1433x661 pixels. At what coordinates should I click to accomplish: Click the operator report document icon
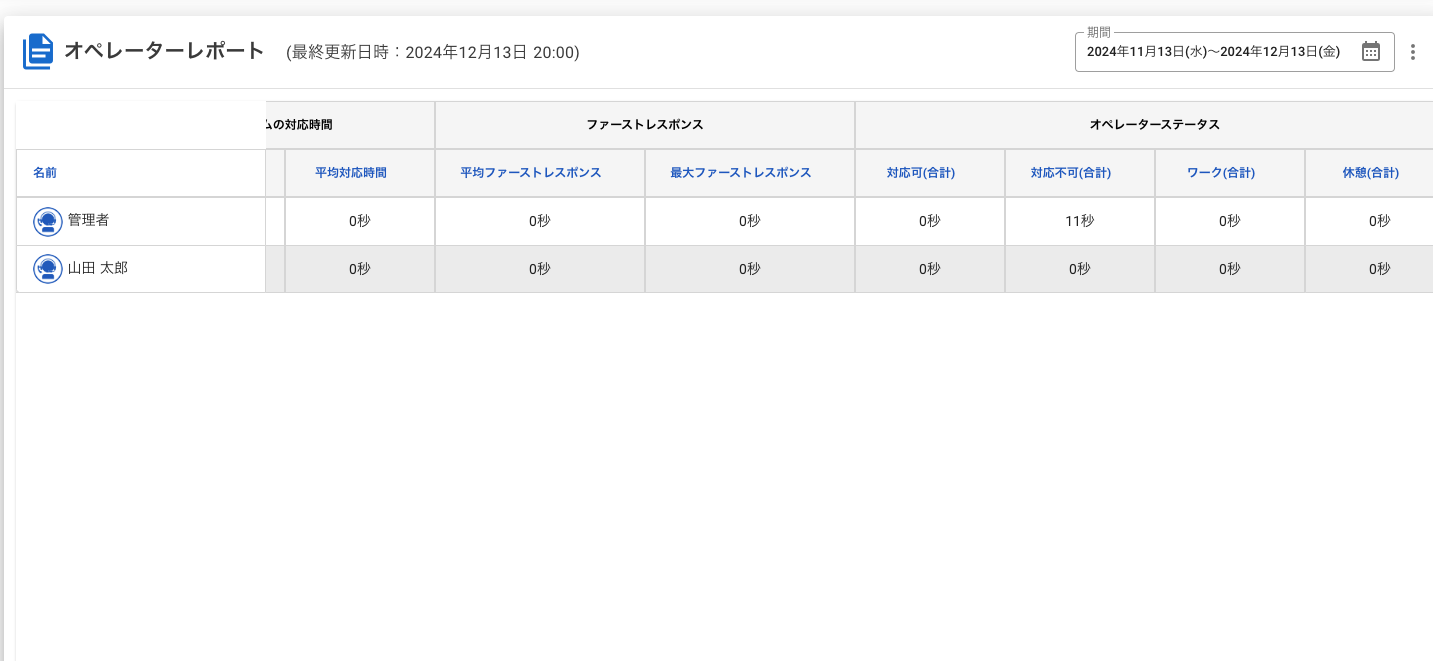(x=37, y=51)
